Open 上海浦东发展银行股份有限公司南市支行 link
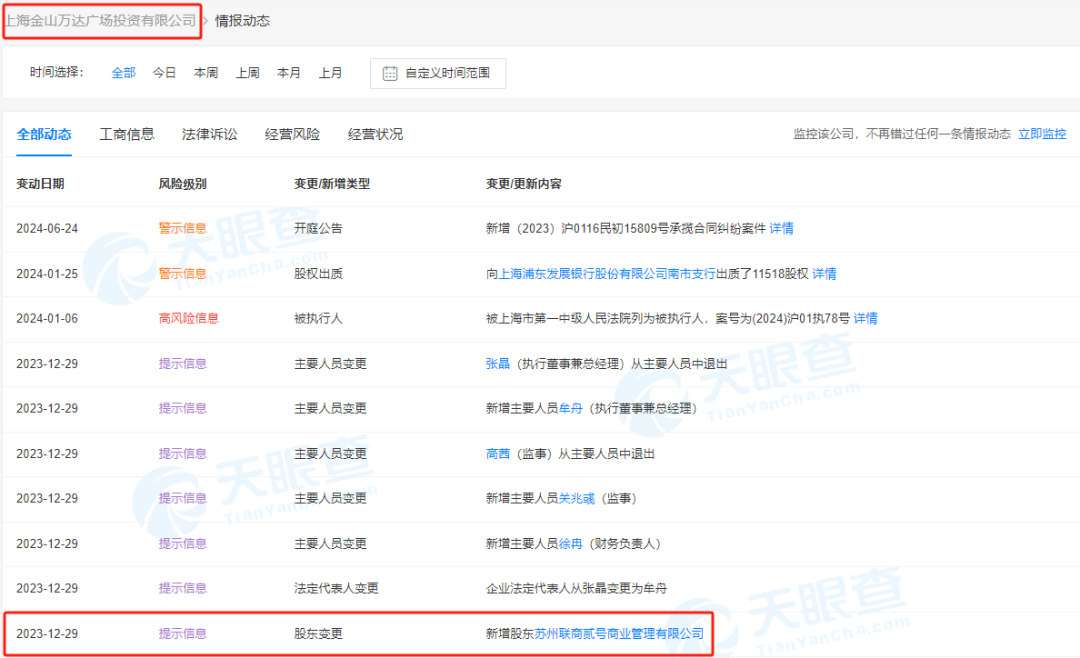The image size is (1080, 658). click(607, 274)
